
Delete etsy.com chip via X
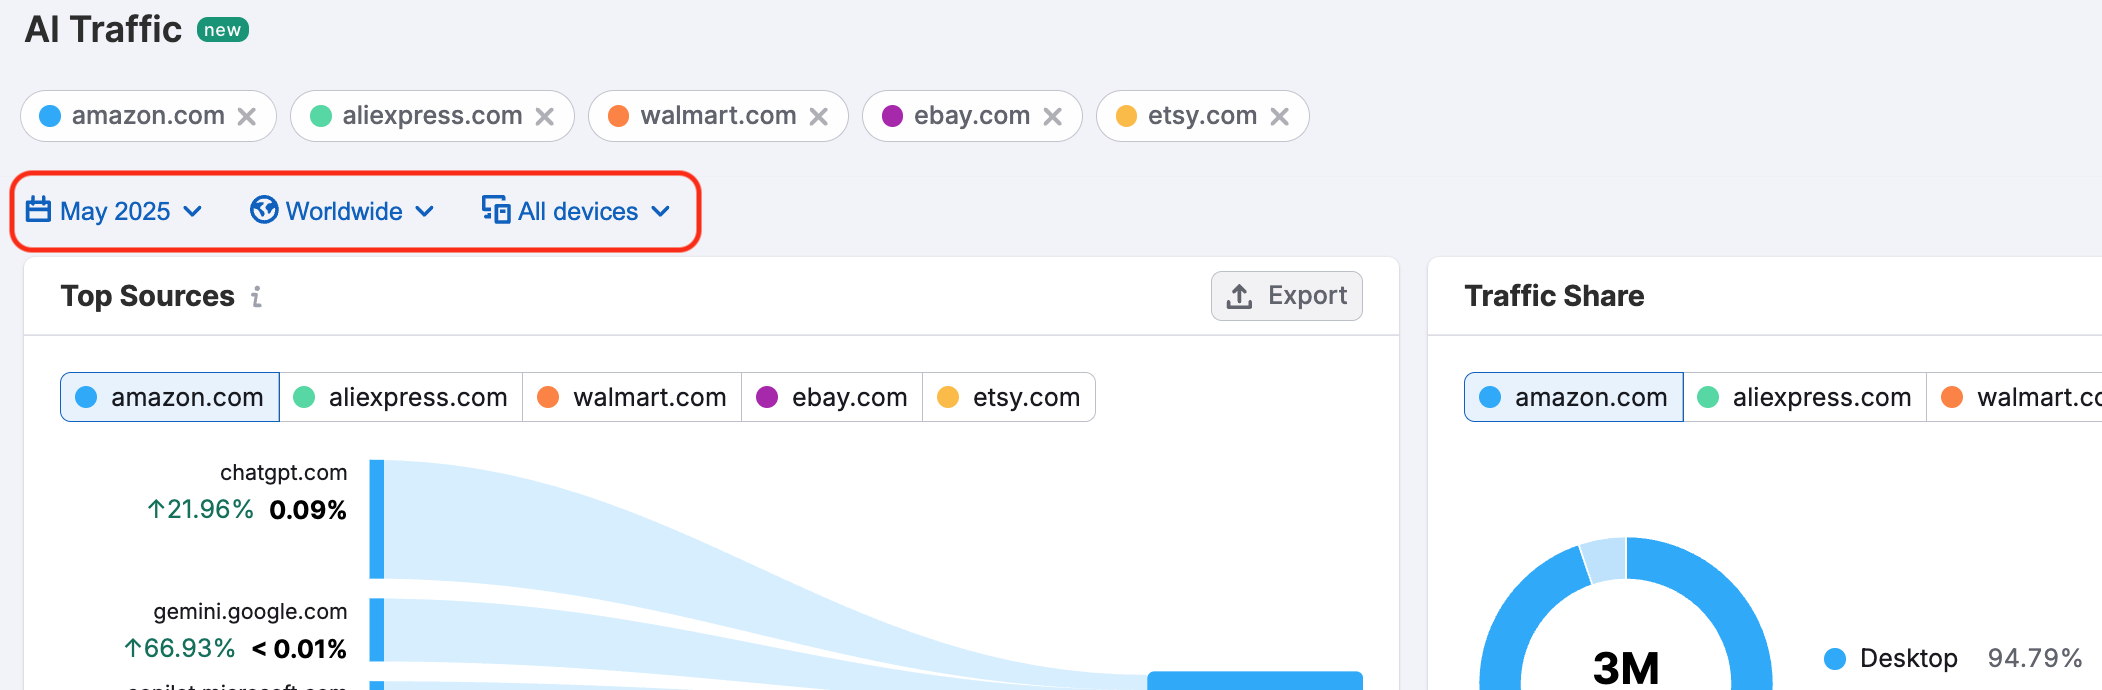click(1279, 117)
